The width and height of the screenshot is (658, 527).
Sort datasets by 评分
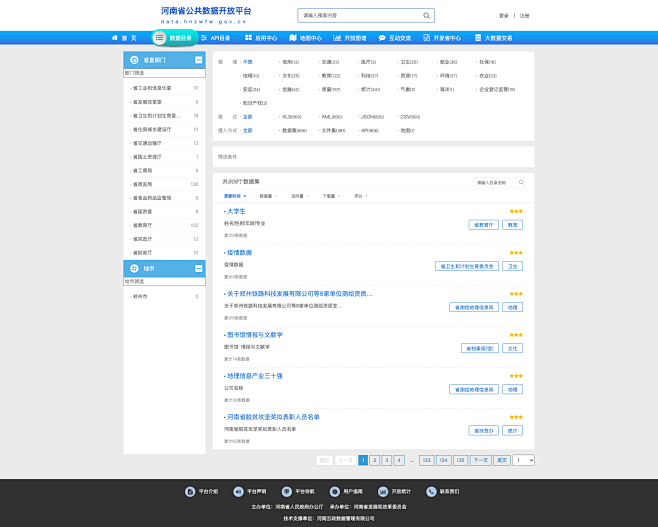point(361,196)
